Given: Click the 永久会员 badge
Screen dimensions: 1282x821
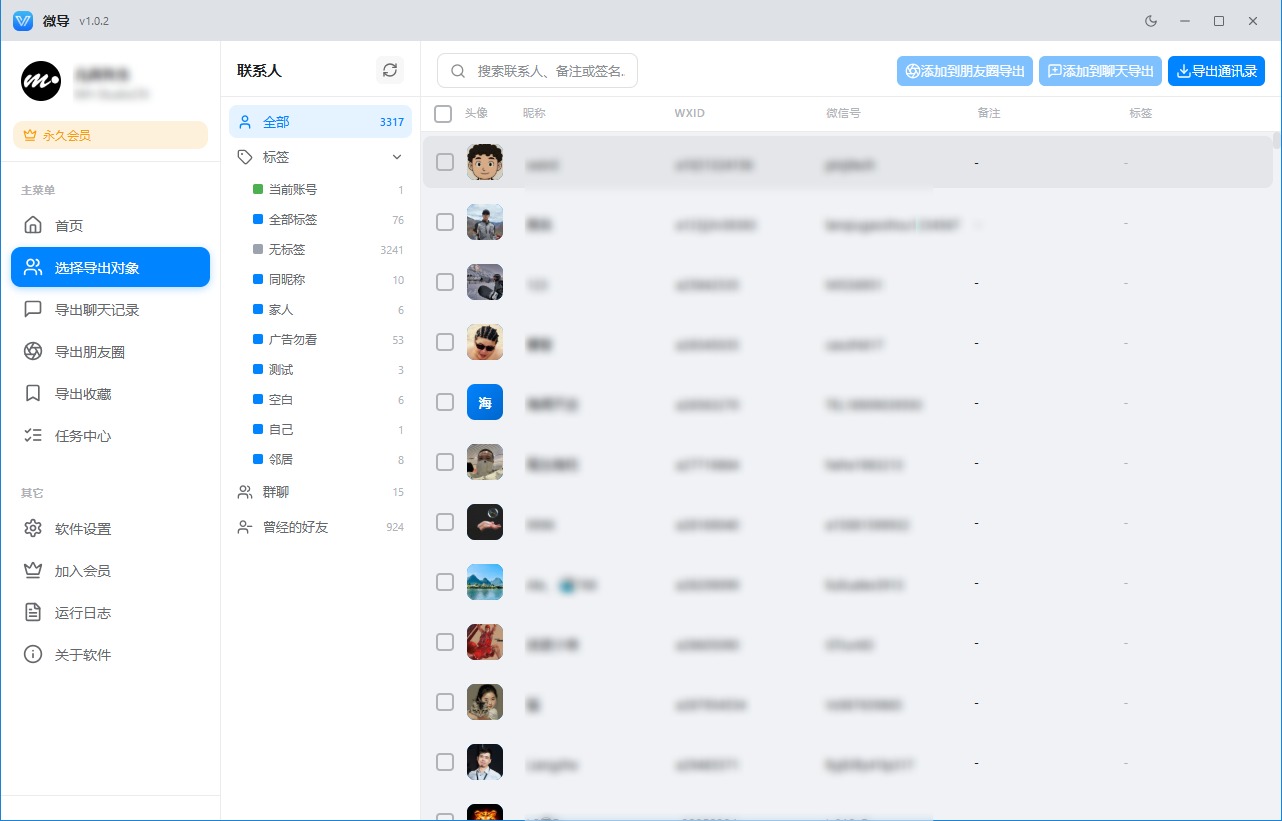Looking at the screenshot, I should (110, 135).
